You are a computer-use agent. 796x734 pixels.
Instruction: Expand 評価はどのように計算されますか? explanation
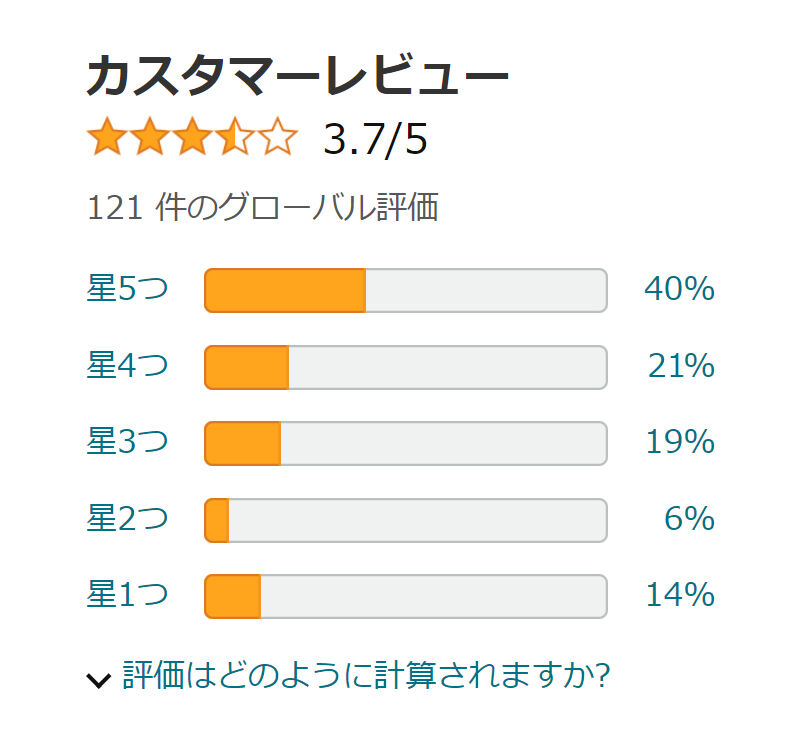[x=366, y=677]
